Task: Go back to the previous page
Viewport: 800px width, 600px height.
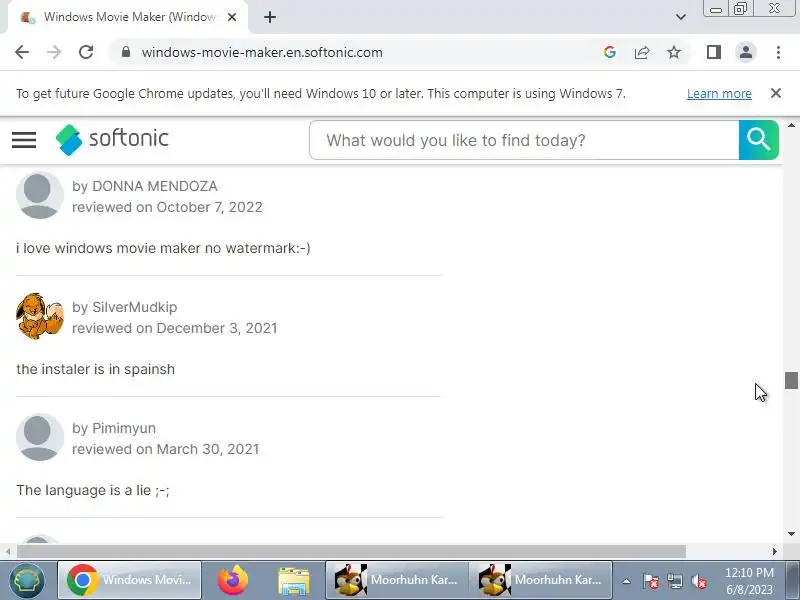Action: (22, 52)
